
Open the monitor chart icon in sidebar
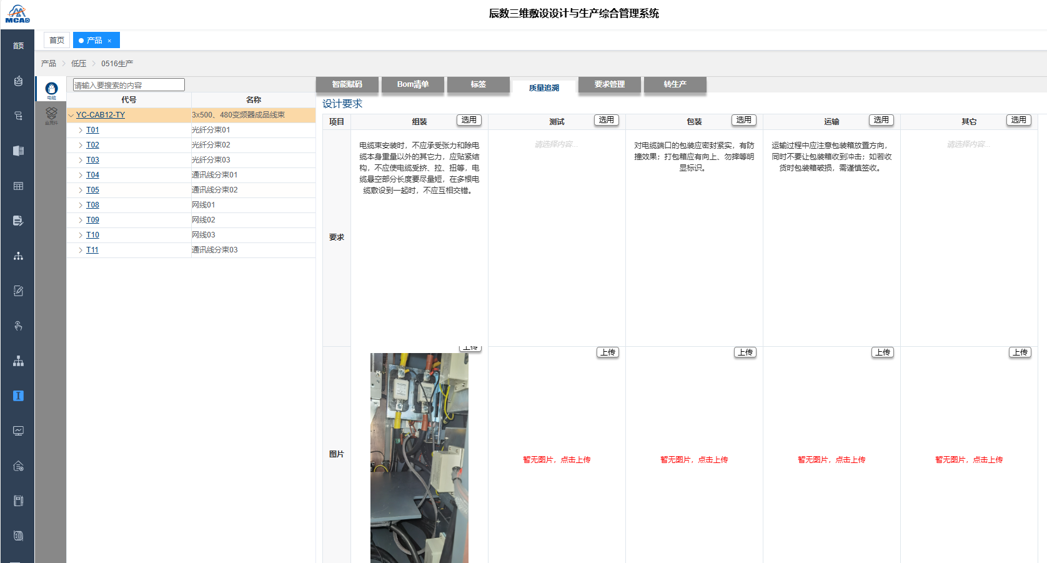(18, 431)
